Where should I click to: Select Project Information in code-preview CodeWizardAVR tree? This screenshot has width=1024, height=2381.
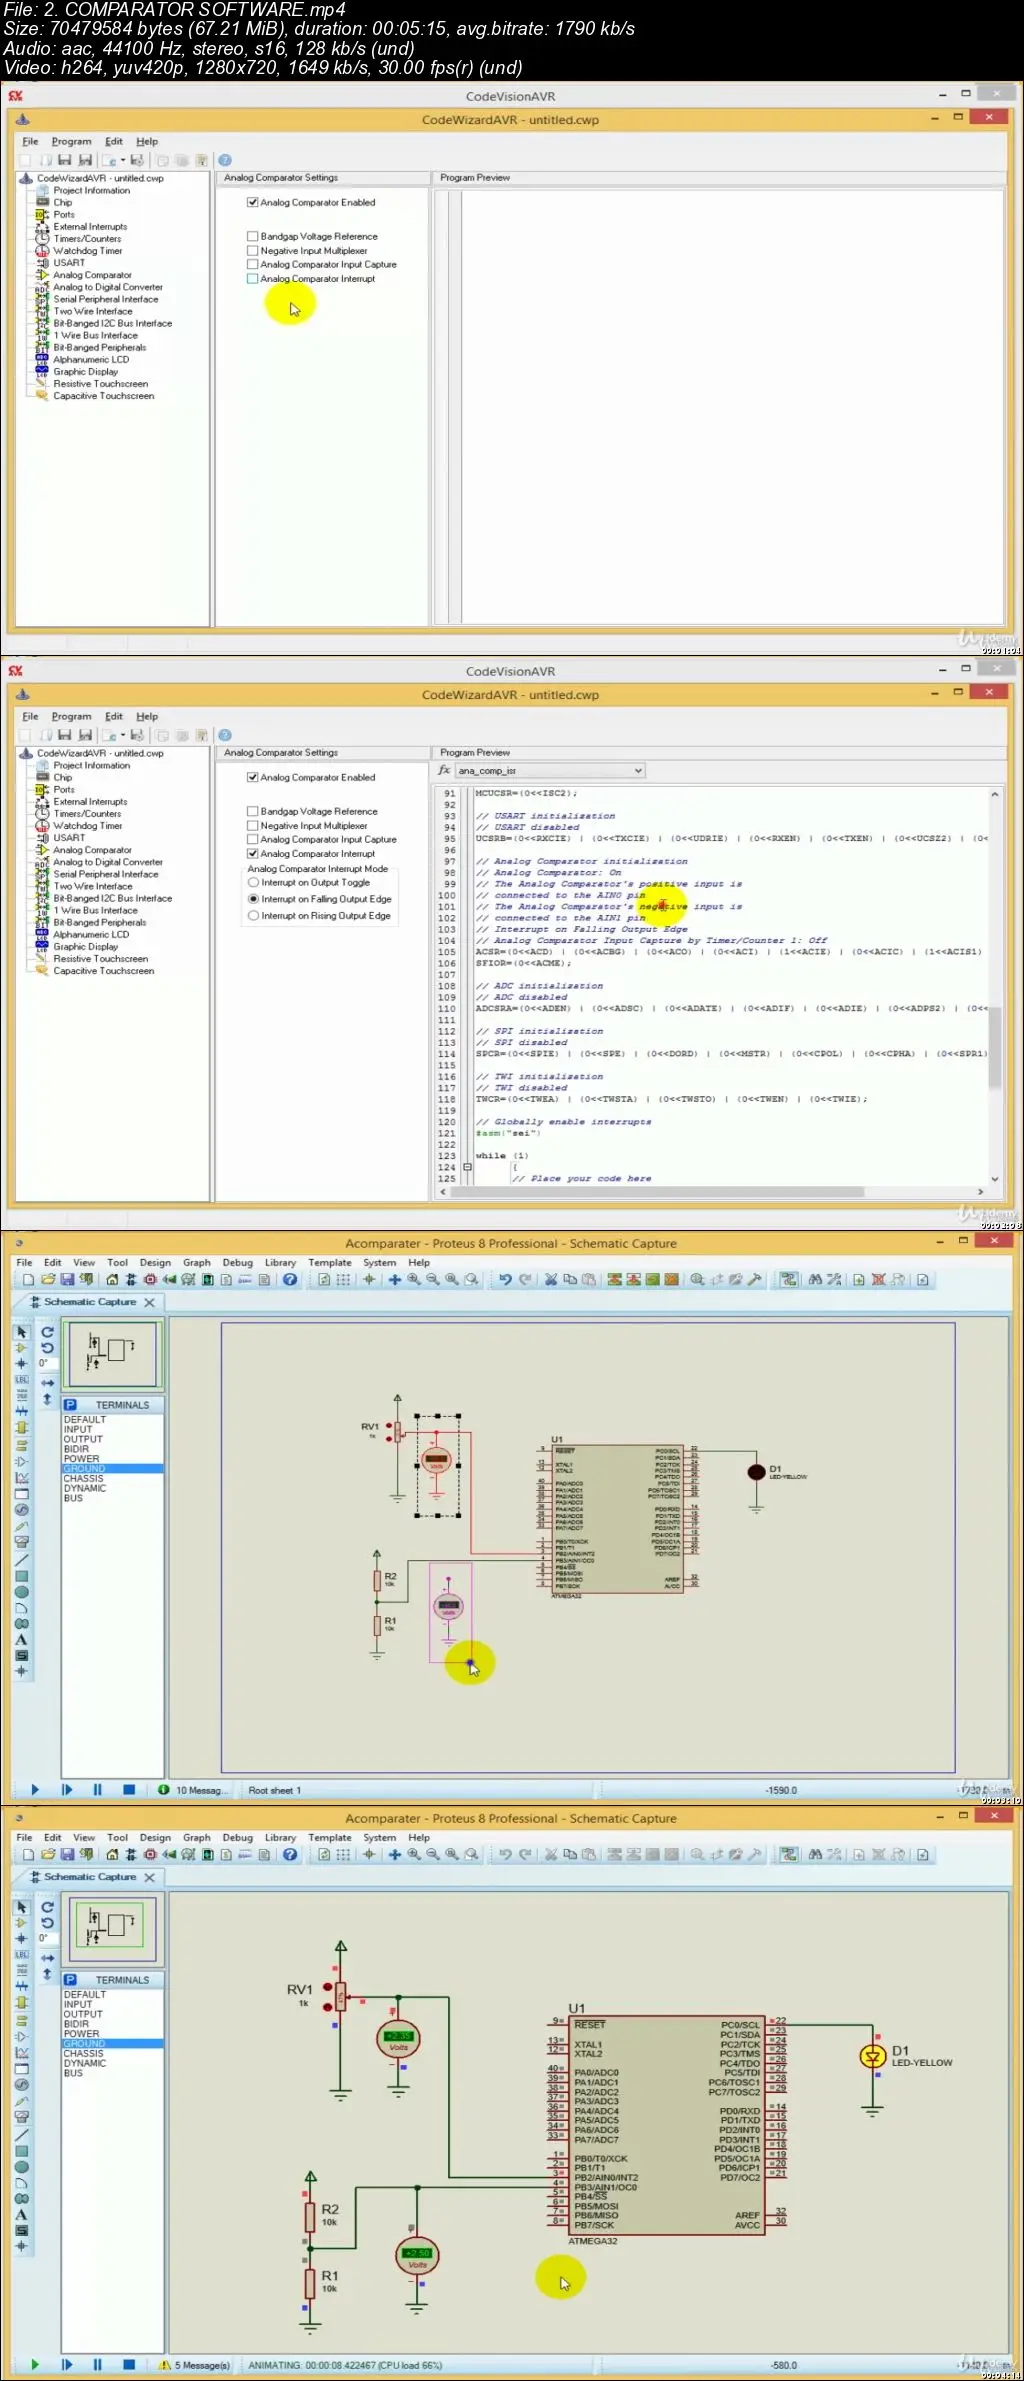click(91, 765)
